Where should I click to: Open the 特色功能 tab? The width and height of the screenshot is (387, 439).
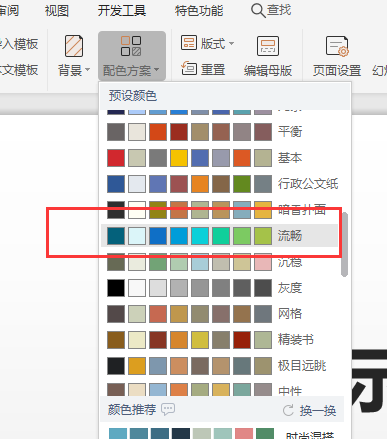[199, 11]
